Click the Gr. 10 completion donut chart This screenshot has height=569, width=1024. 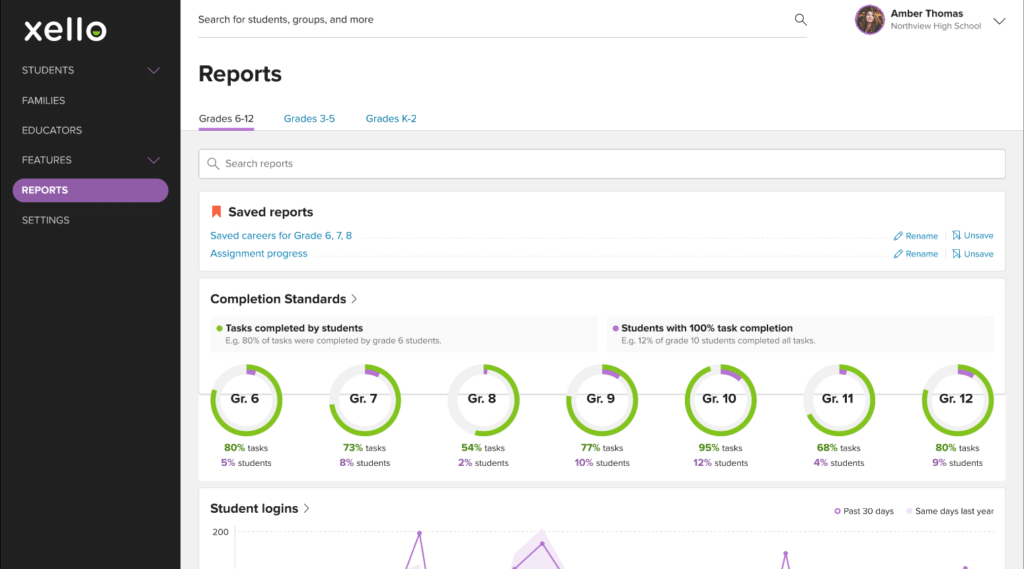[720, 400]
